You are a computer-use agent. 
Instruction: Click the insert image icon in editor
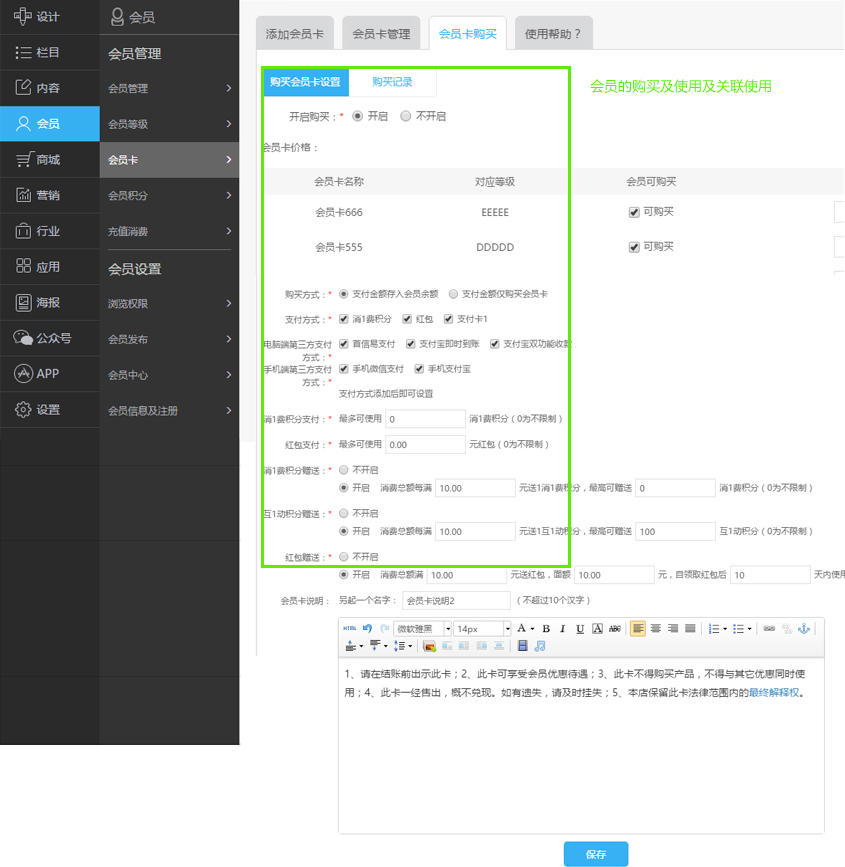coord(429,646)
